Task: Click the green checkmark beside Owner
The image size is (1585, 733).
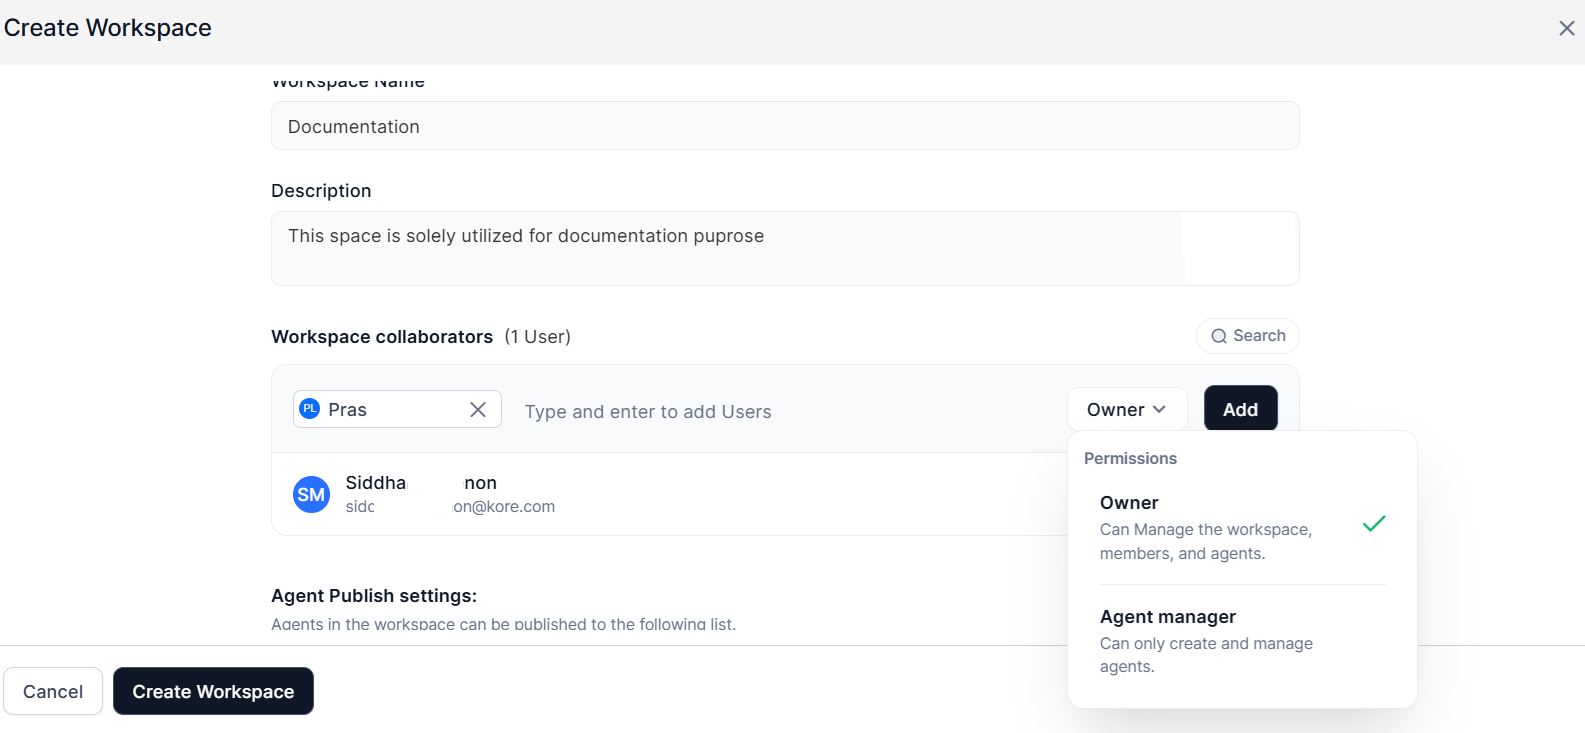Action: [x=1374, y=524]
